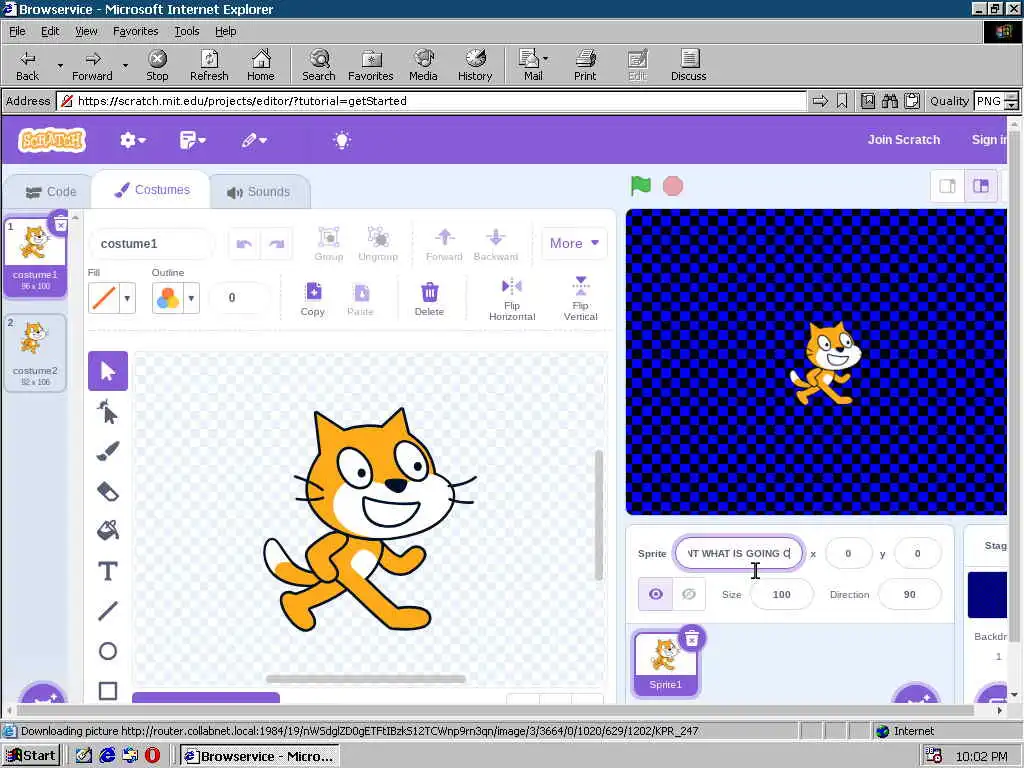Image resolution: width=1024 pixels, height=768 pixels.
Task: Select the Eraser tool
Action: [x=108, y=490]
